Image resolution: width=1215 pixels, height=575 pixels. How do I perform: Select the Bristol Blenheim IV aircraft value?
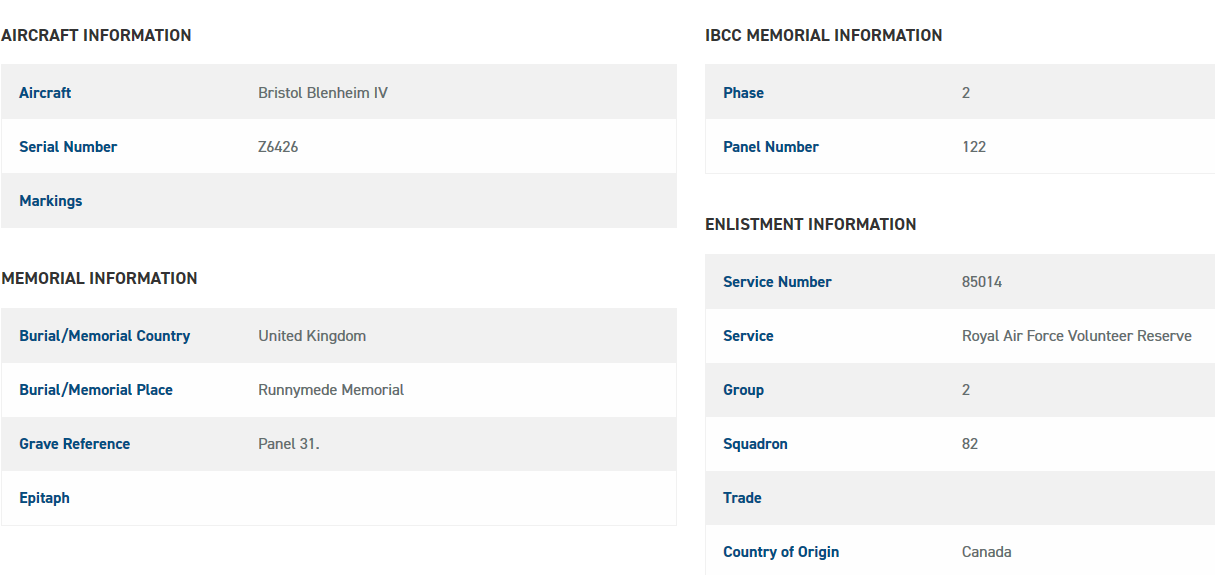[323, 93]
